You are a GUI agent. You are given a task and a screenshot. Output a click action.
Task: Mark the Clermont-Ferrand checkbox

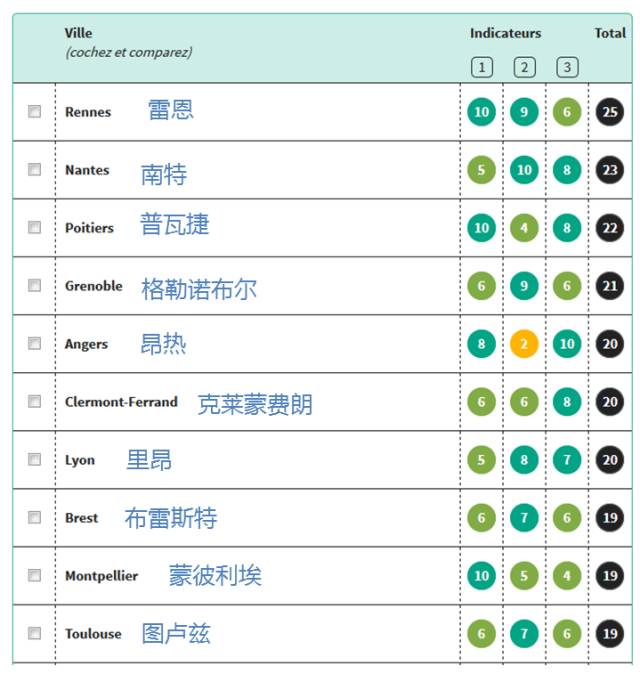[34, 401]
